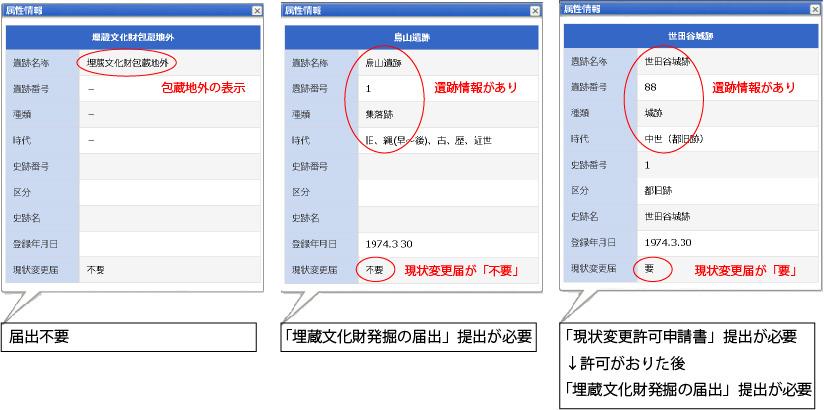This screenshot has width=824, height=410.
Task: Click the blue header 埋蔵文化財包蔵地外
Action: tap(133, 38)
